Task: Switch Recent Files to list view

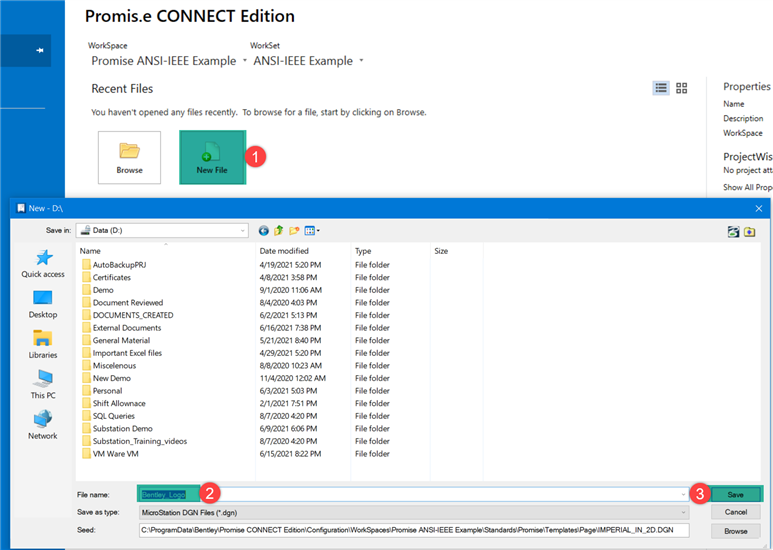Action: tap(661, 88)
